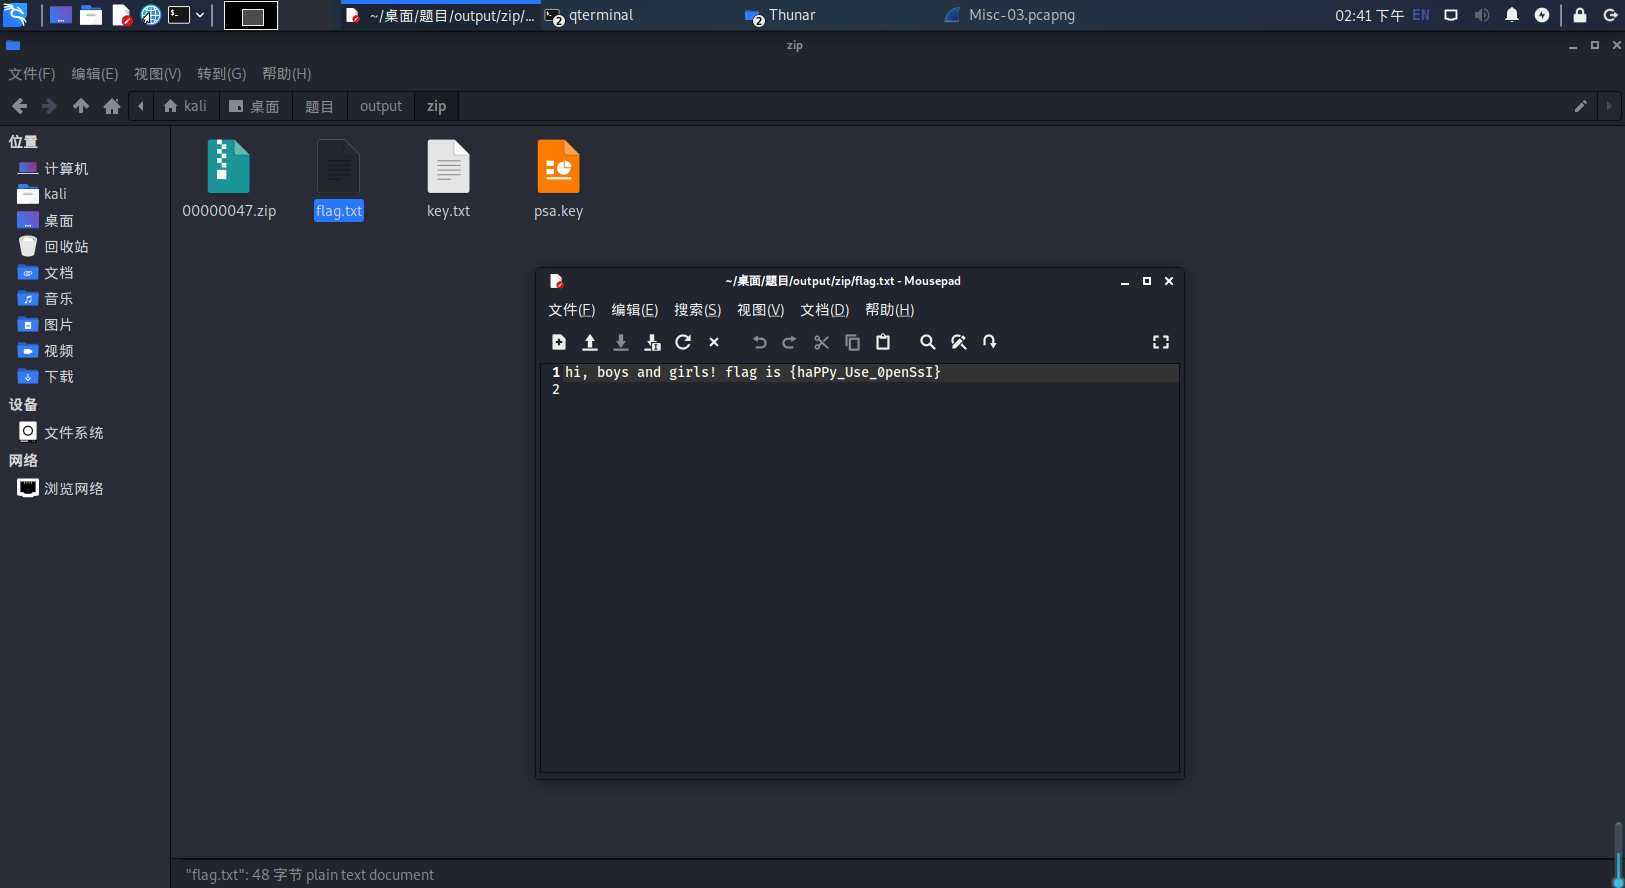
Task: Expand the terminal launcher dropdown arrow in panel
Action: [x=200, y=15]
